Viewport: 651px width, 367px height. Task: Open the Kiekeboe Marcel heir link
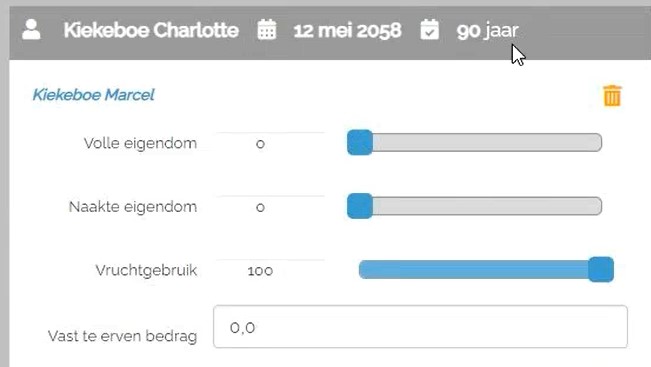coord(93,95)
